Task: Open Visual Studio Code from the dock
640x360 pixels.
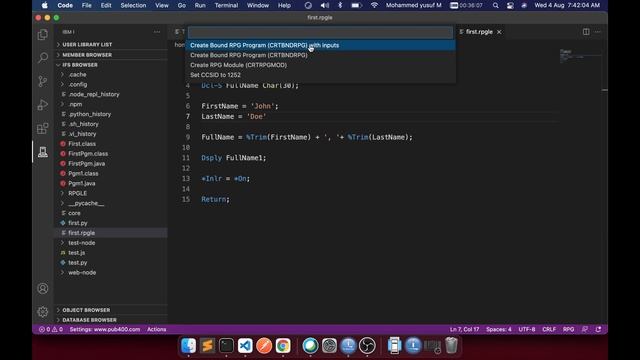Action: [x=245, y=346]
